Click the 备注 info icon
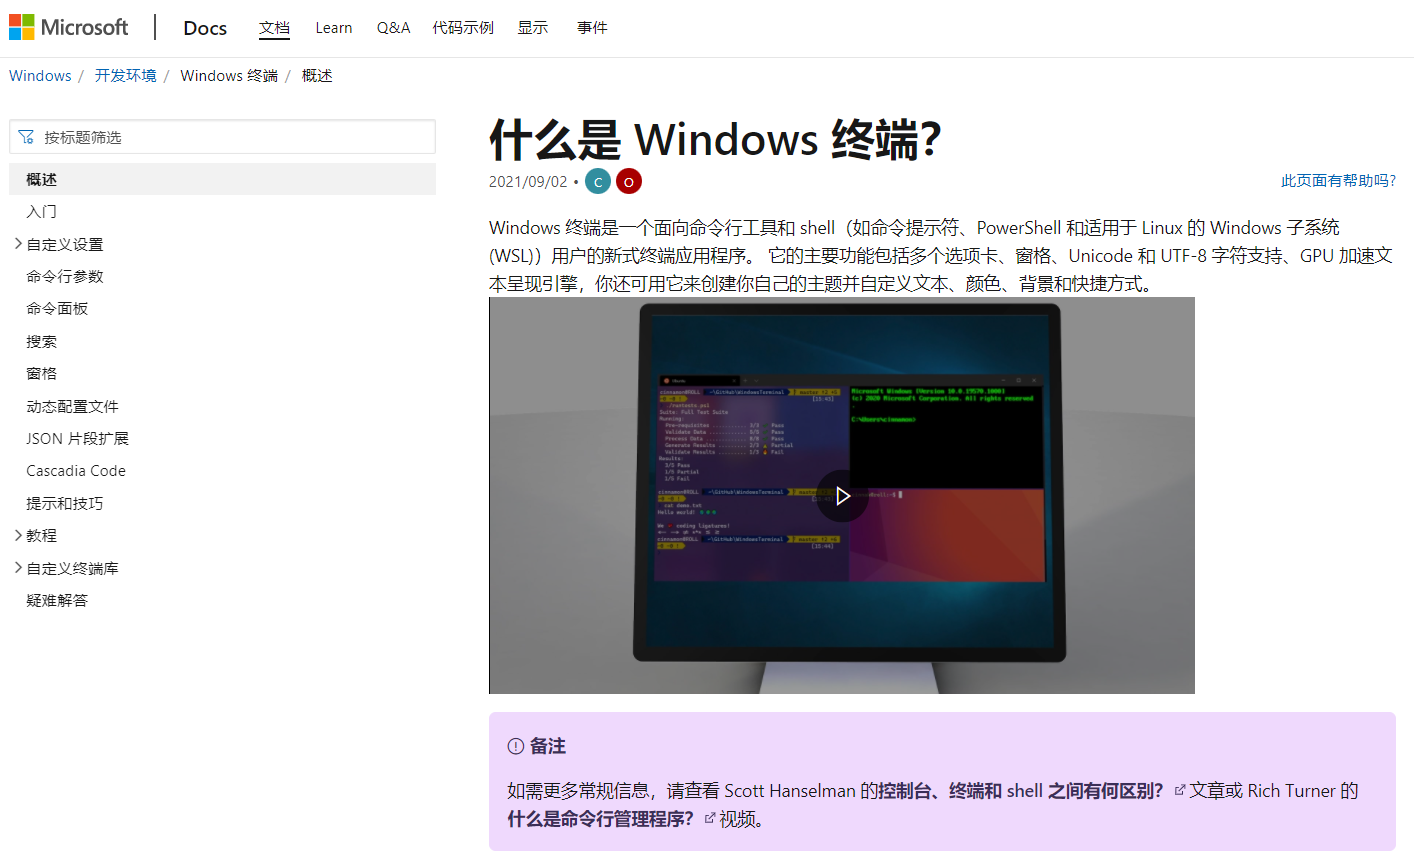The image size is (1414, 854). (x=516, y=746)
